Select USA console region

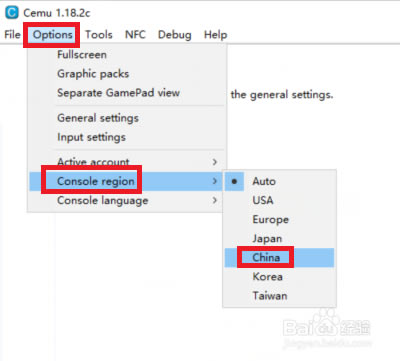pos(279,200)
